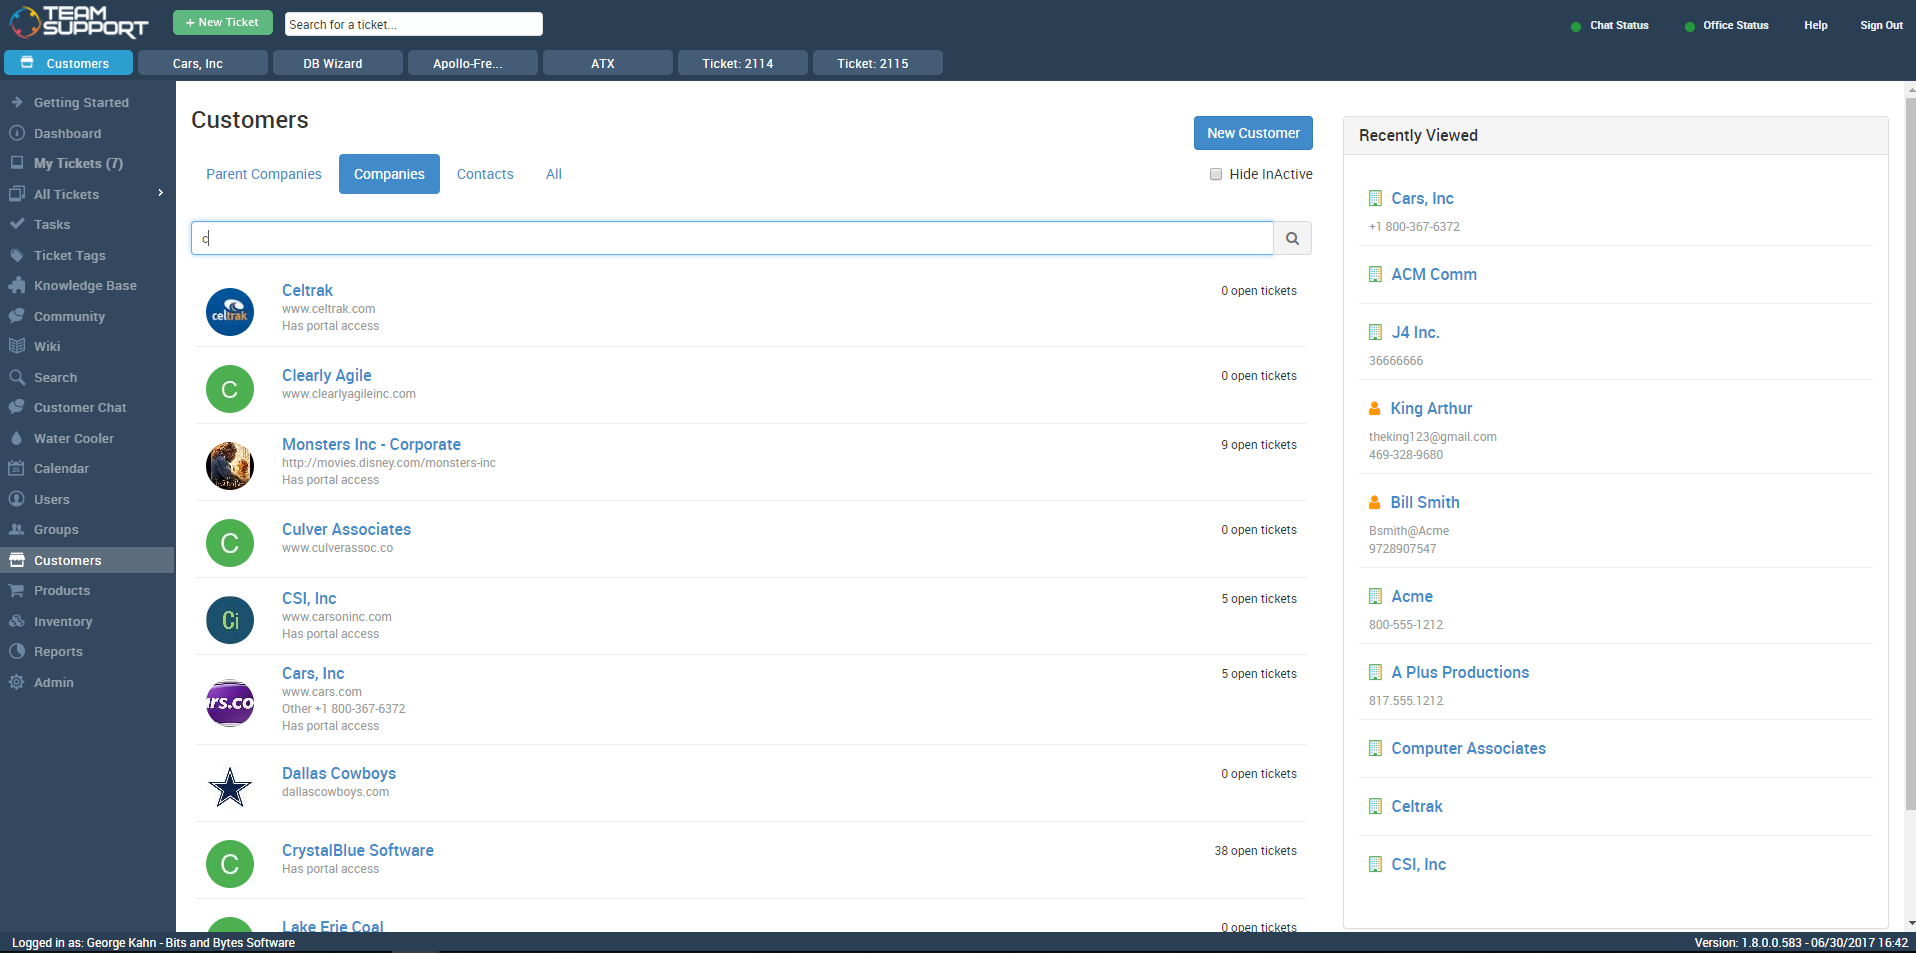Image resolution: width=1916 pixels, height=953 pixels.
Task: Expand the All Tickets submenu arrow
Action: [x=160, y=193]
